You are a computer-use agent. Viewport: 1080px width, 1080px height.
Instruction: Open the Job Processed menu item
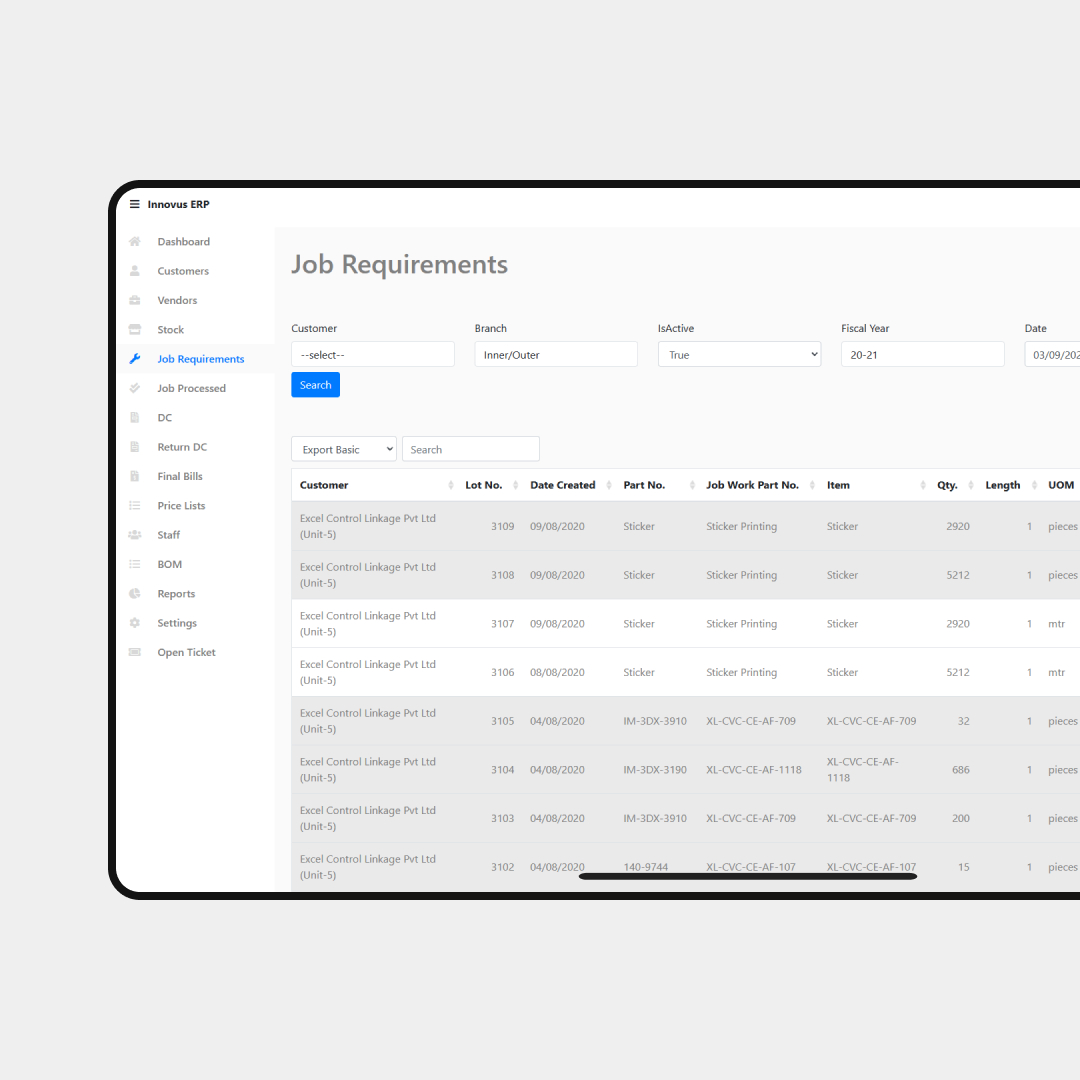(x=191, y=388)
